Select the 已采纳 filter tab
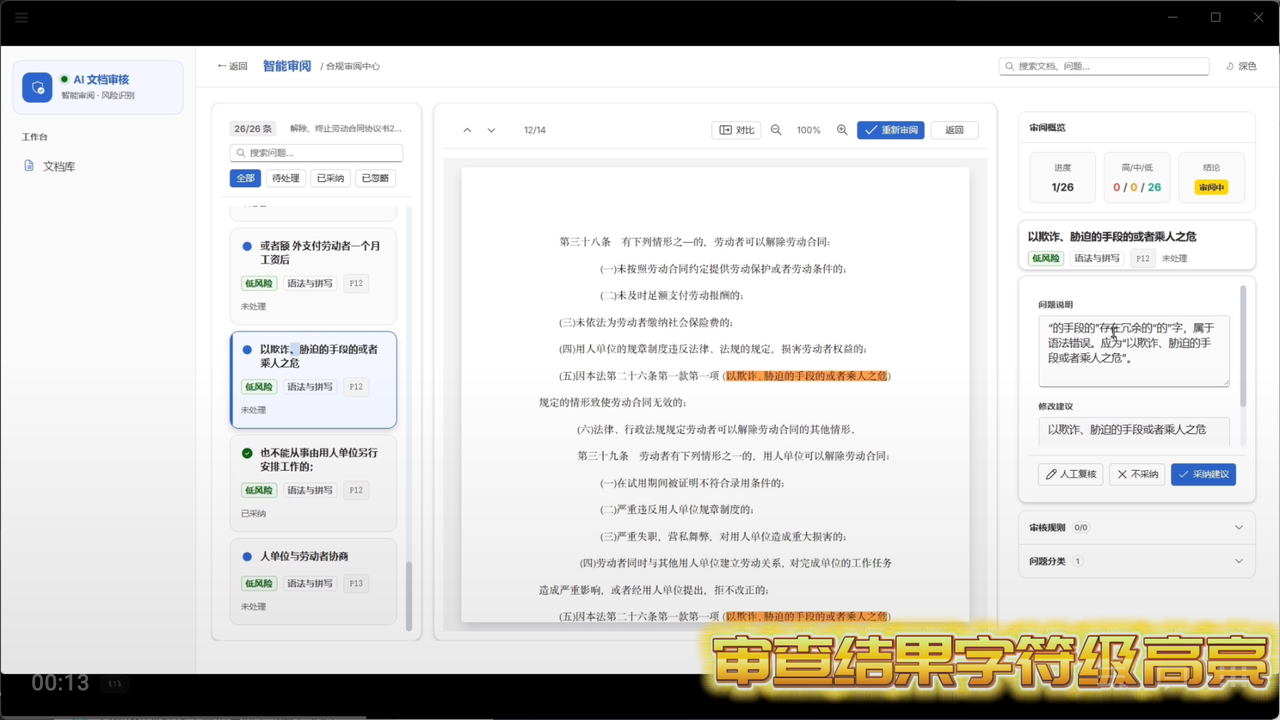Screen dimensions: 1280x720 330,178
